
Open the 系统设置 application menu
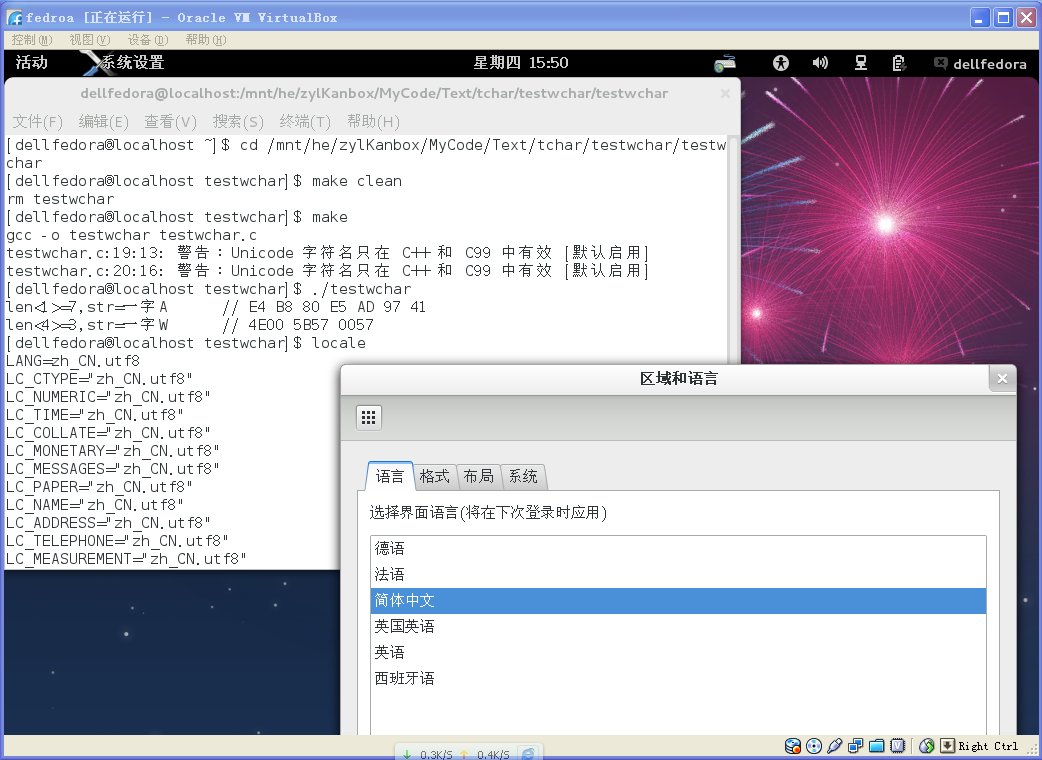coord(124,62)
